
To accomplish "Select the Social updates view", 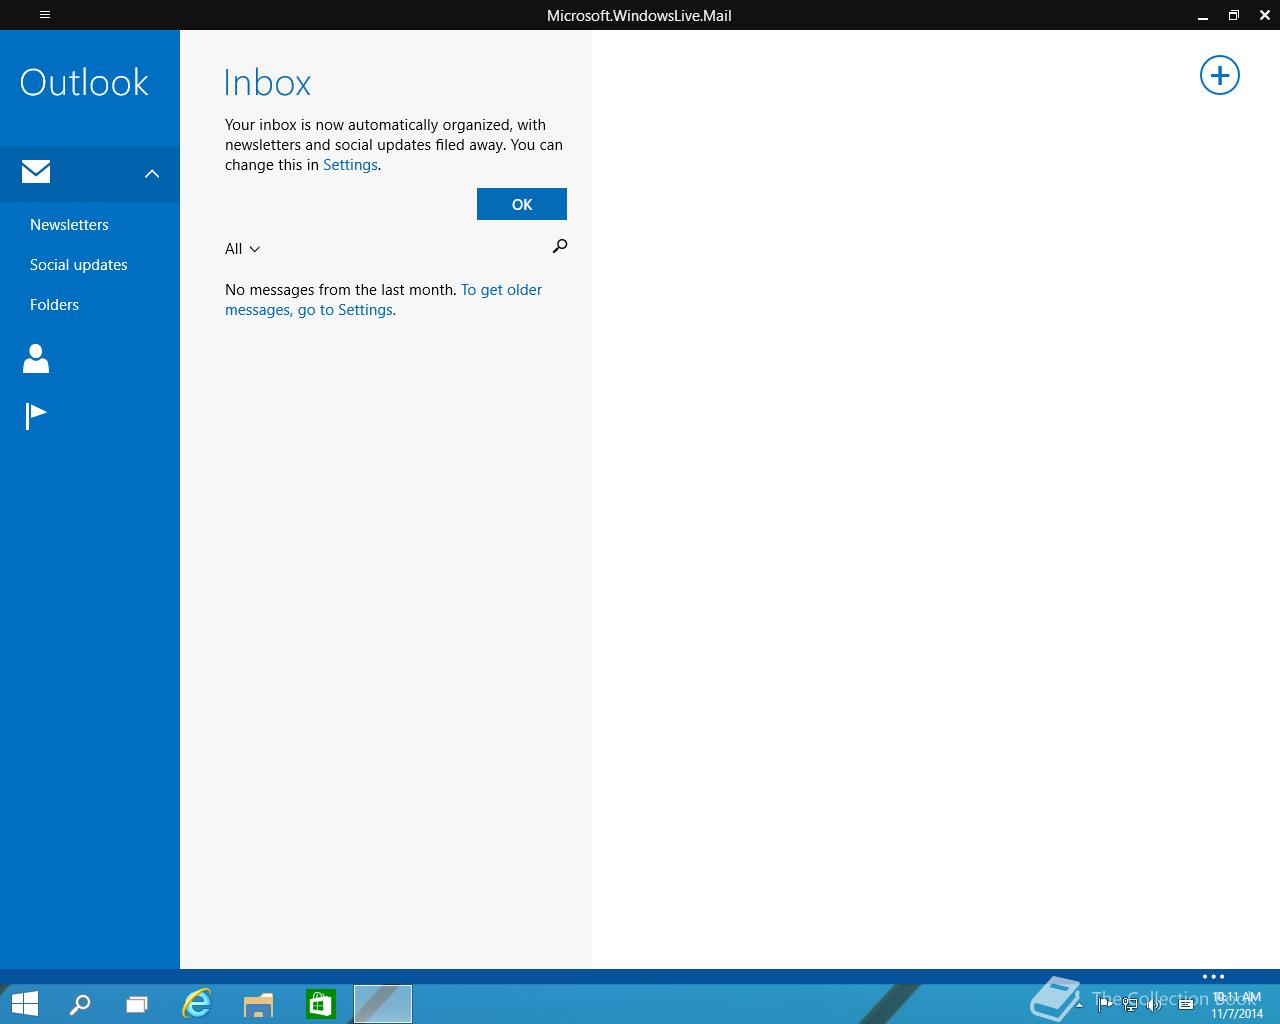I will [79, 265].
